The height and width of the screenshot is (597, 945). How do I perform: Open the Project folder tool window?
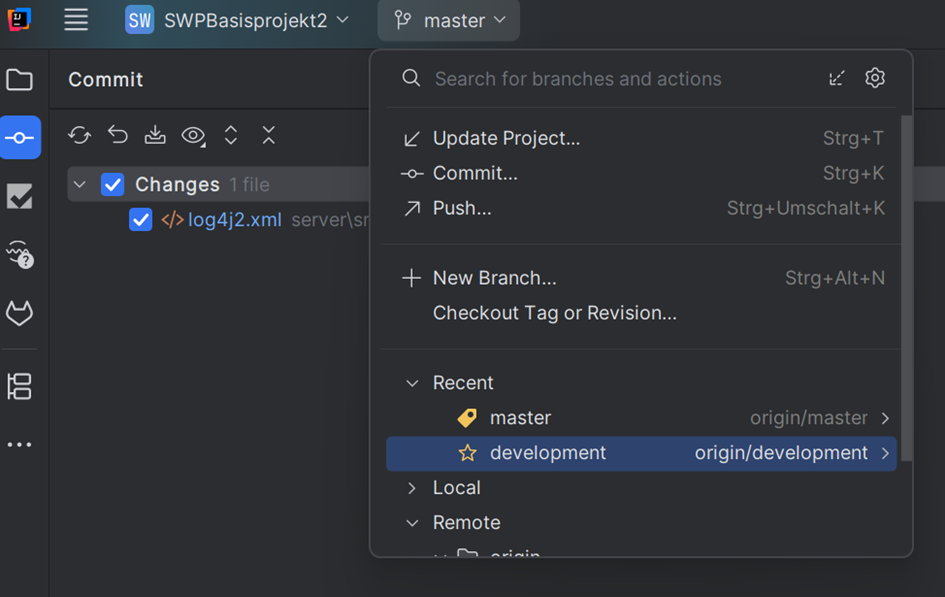(x=20, y=80)
